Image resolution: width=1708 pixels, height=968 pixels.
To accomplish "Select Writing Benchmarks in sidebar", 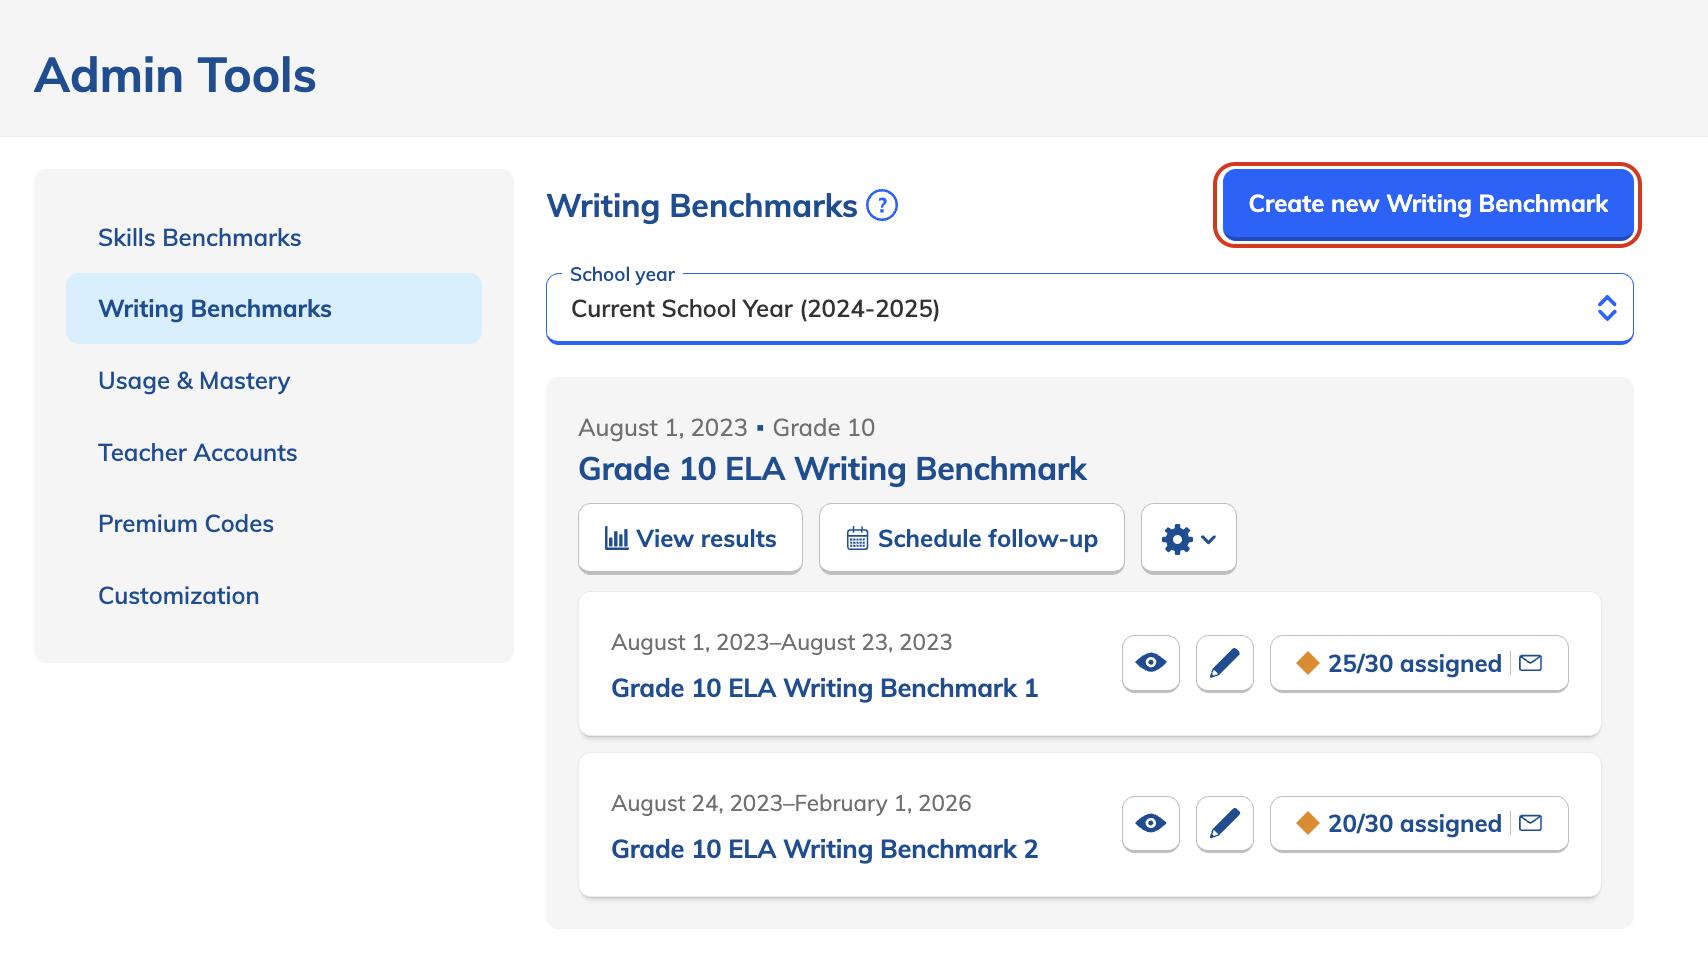I will click(x=274, y=309).
